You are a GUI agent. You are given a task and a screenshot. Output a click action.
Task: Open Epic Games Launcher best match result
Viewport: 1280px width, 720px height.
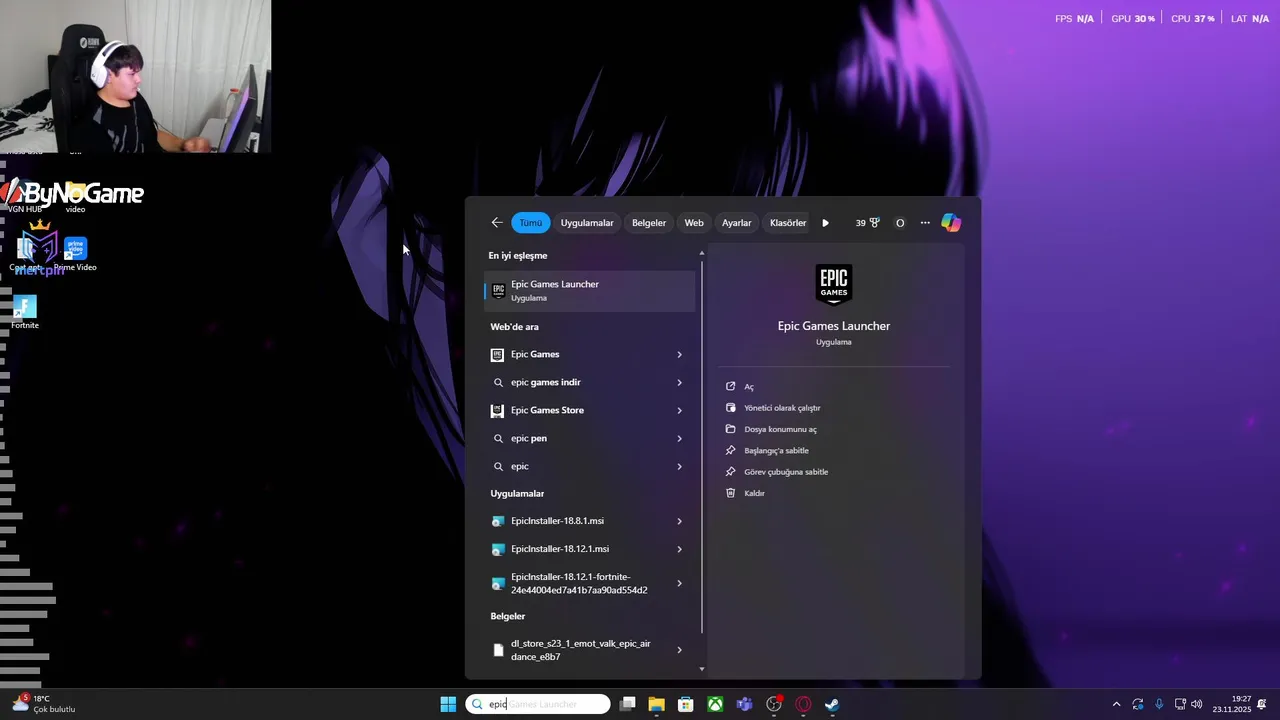[590, 290]
